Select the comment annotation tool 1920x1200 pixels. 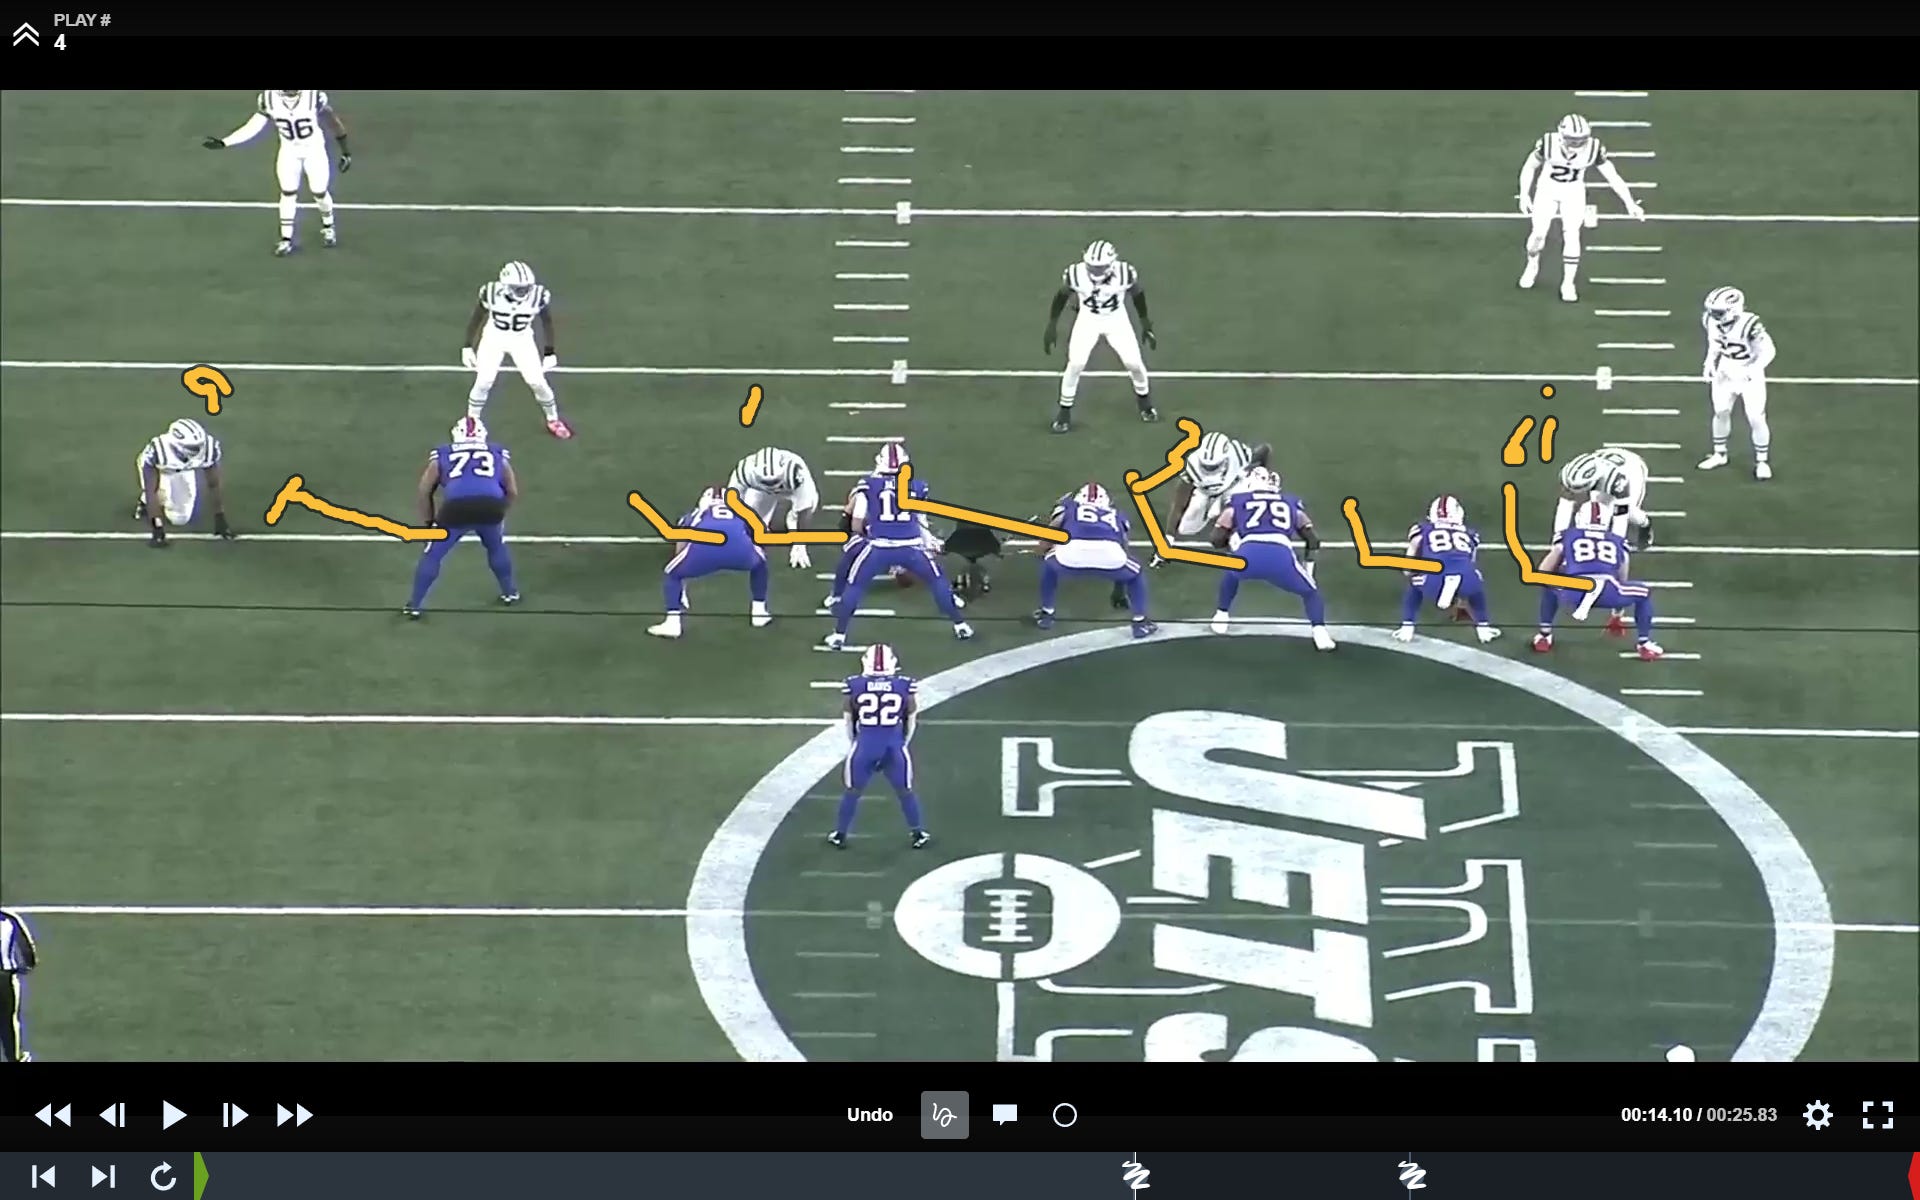[x=1005, y=1115]
